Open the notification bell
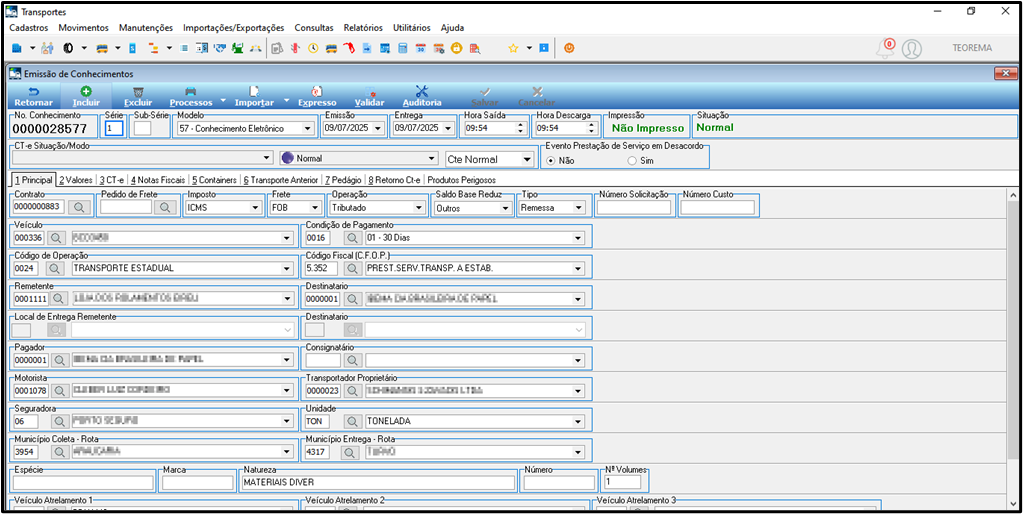This screenshot has width=1023, height=514. (x=886, y=48)
